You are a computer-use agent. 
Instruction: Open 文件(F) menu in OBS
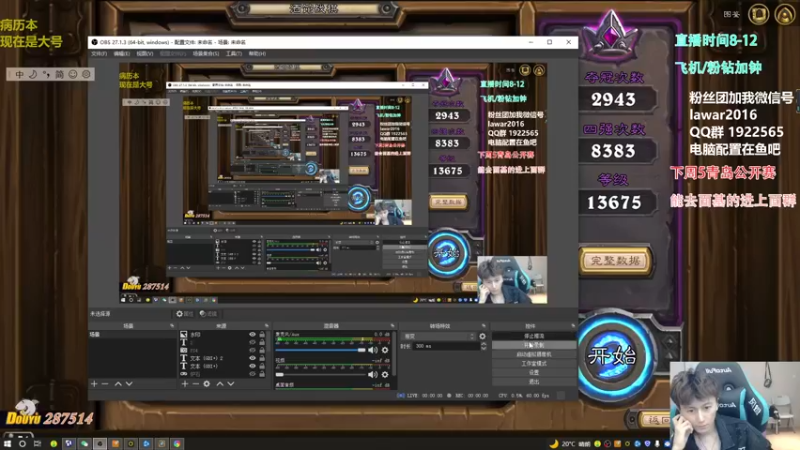click(x=99, y=54)
